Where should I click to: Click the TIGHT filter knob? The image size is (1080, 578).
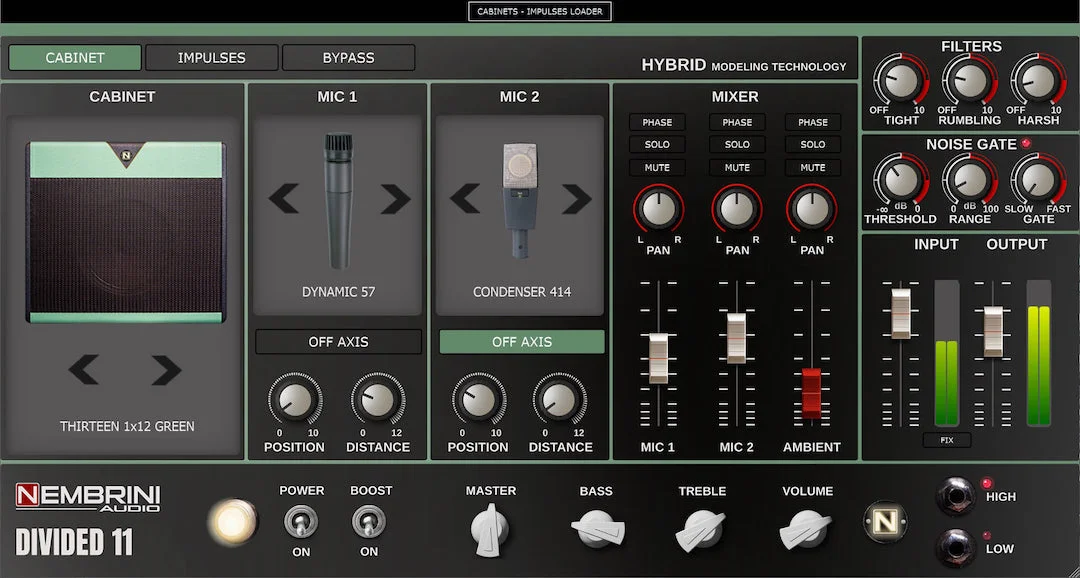click(901, 81)
